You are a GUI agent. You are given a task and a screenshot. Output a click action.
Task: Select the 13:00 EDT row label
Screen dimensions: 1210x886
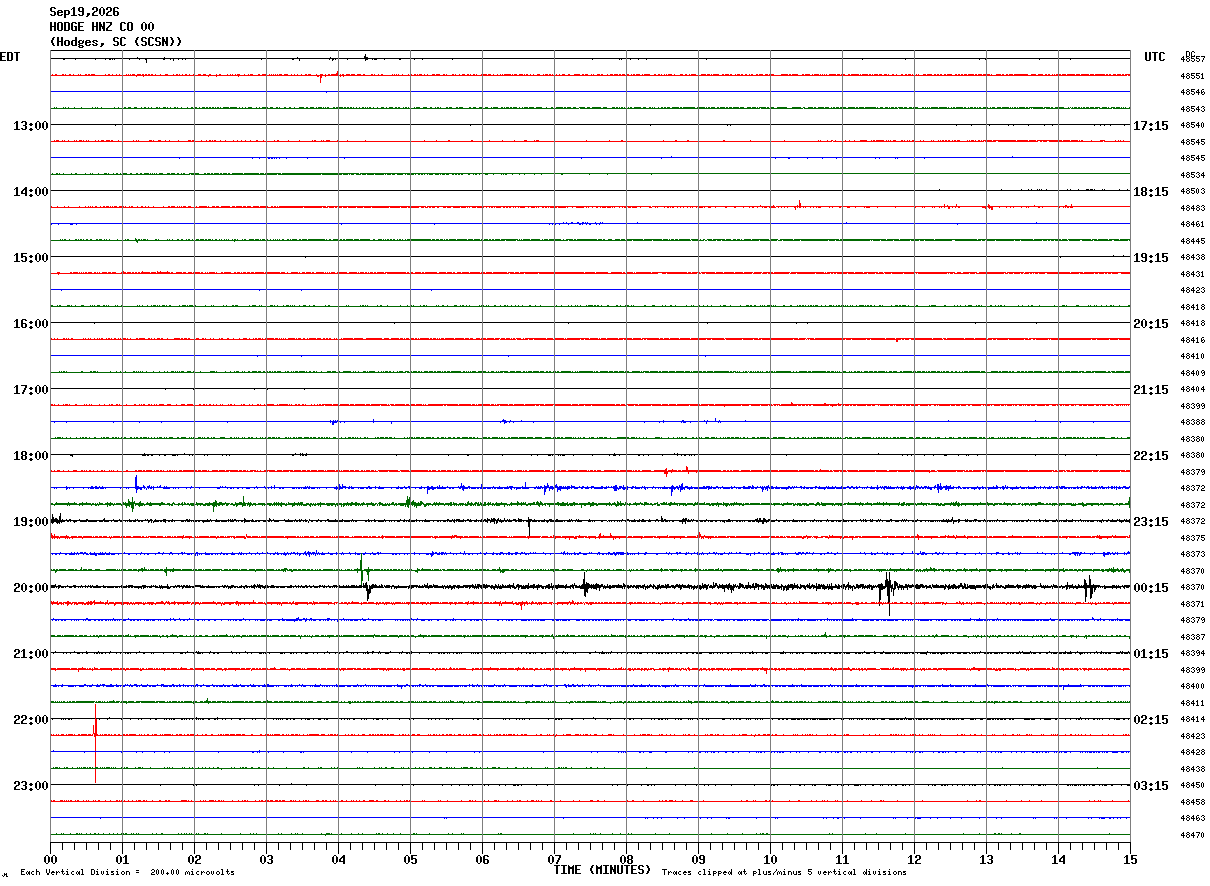coord(30,125)
